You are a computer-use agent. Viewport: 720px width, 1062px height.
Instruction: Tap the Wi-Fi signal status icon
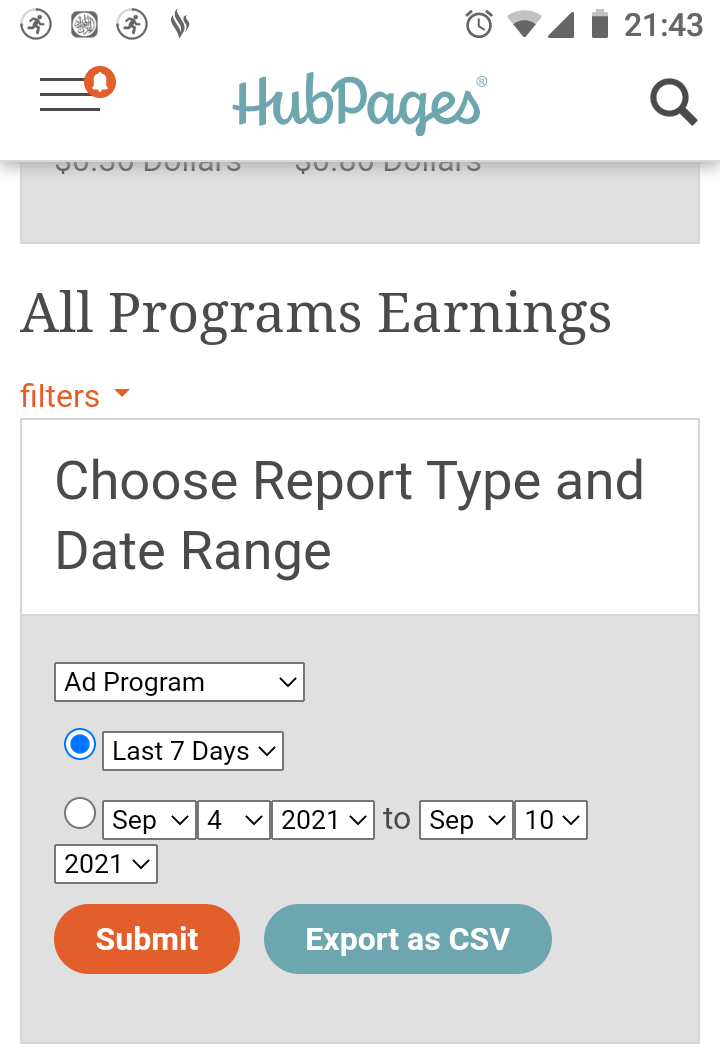click(524, 25)
